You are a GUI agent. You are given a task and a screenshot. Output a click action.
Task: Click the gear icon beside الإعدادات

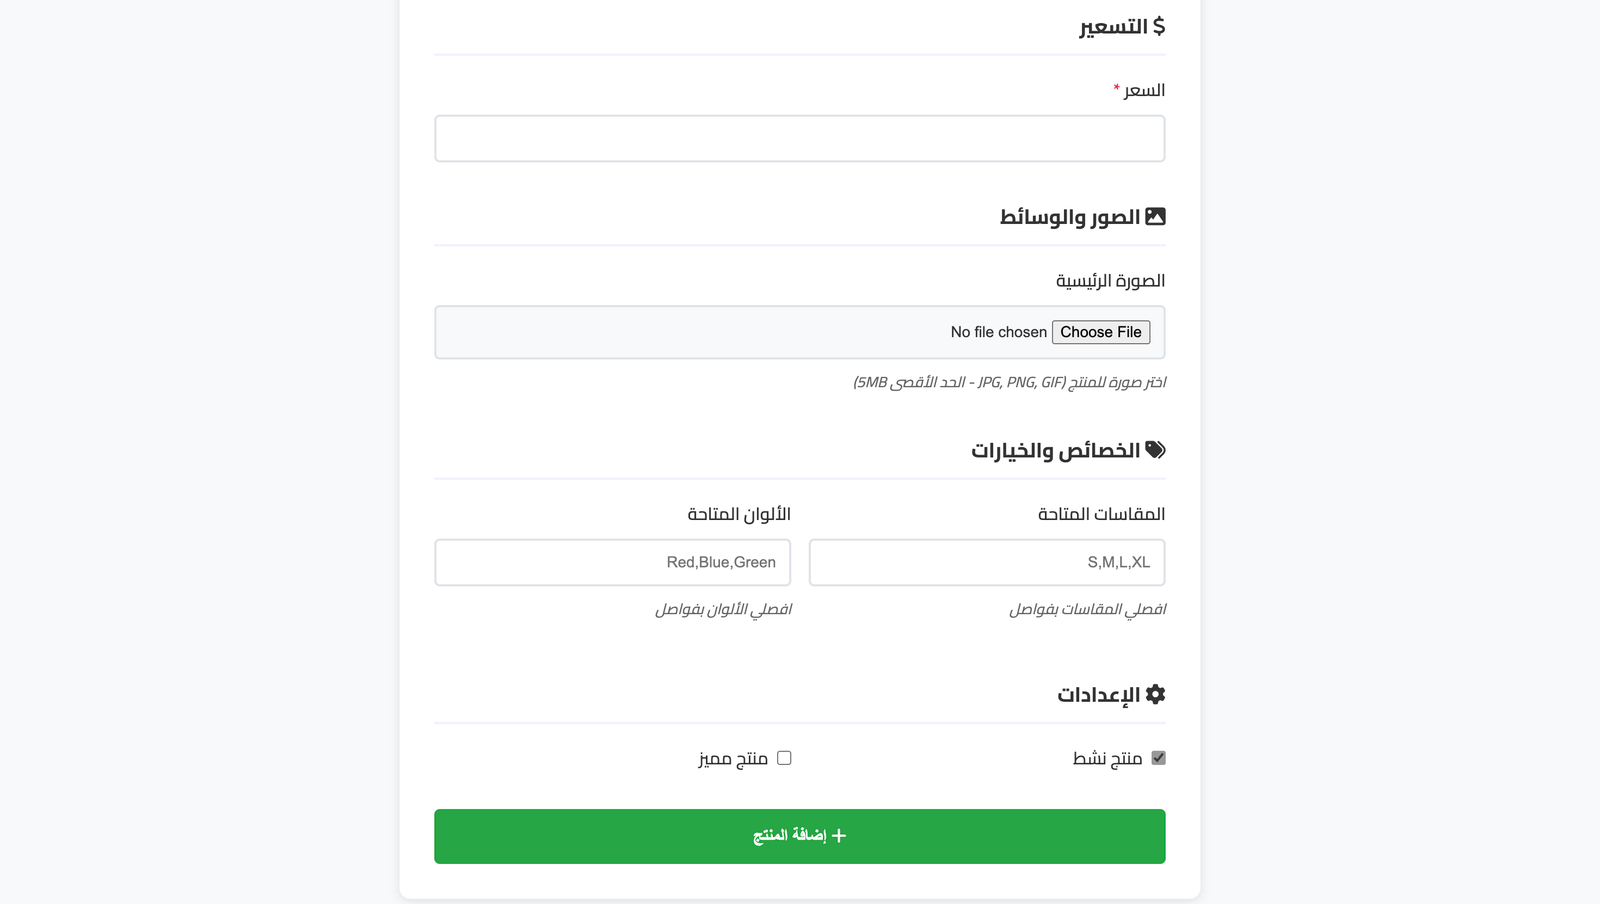pyautogui.click(x=1155, y=694)
